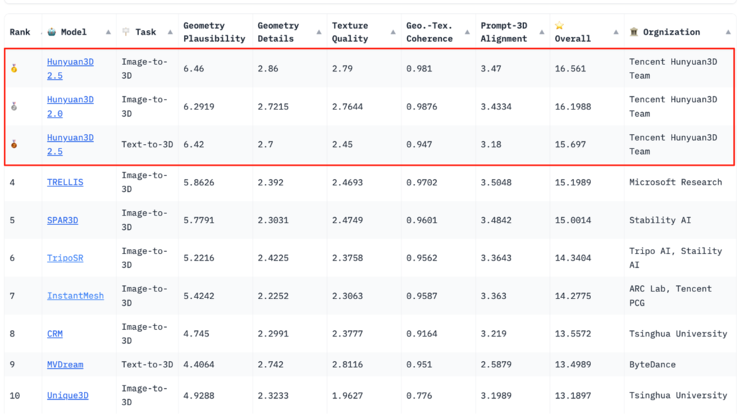Sort by Prompt-3D Alignment column arrows
Viewport: 740px width, 414px height.
coord(541,33)
